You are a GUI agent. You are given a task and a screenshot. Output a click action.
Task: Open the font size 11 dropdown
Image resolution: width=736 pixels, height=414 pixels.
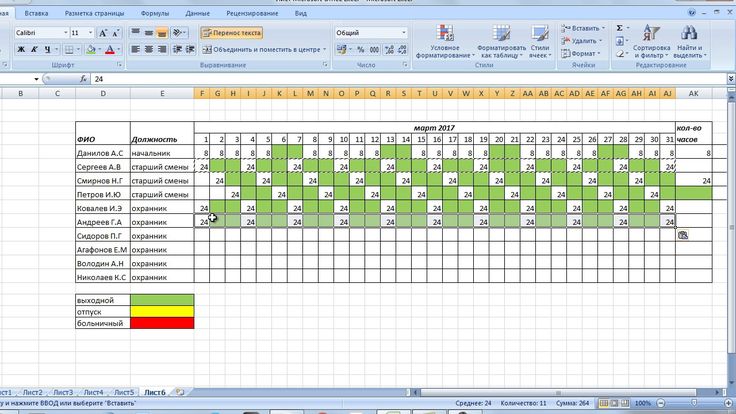click(91, 33)
